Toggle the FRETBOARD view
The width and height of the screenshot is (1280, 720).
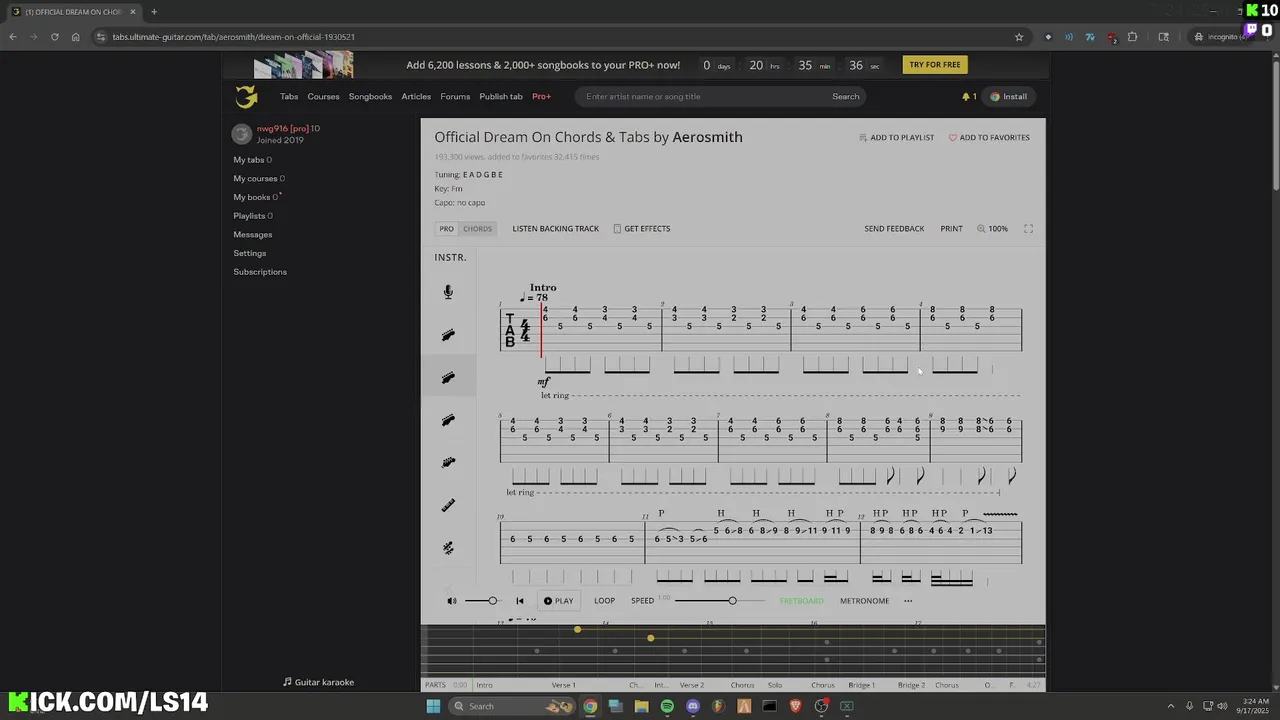(802, 601)
